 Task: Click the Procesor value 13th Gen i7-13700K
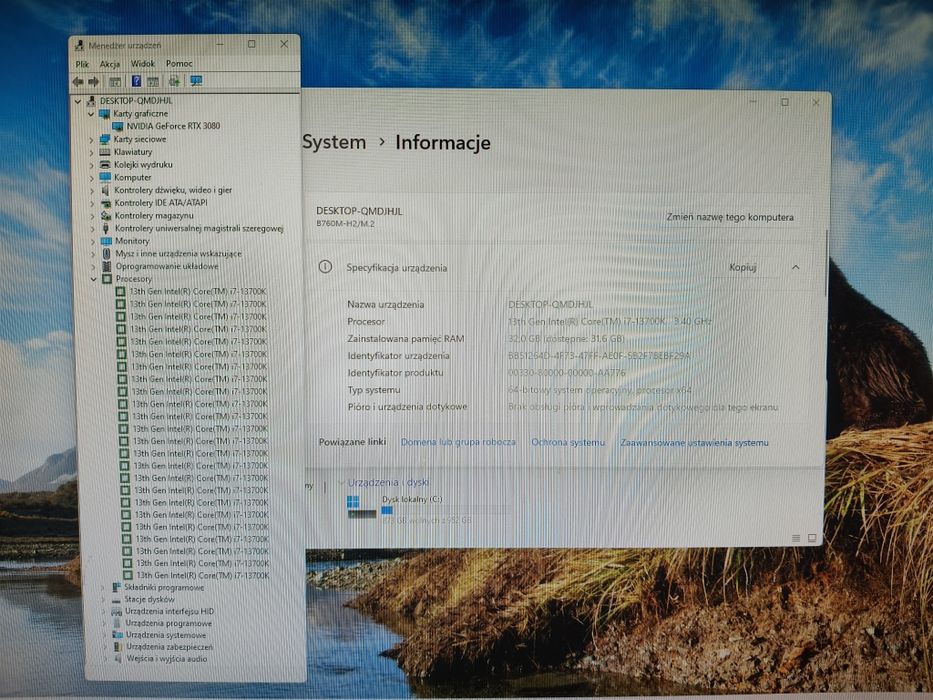[x=610, y=321]
